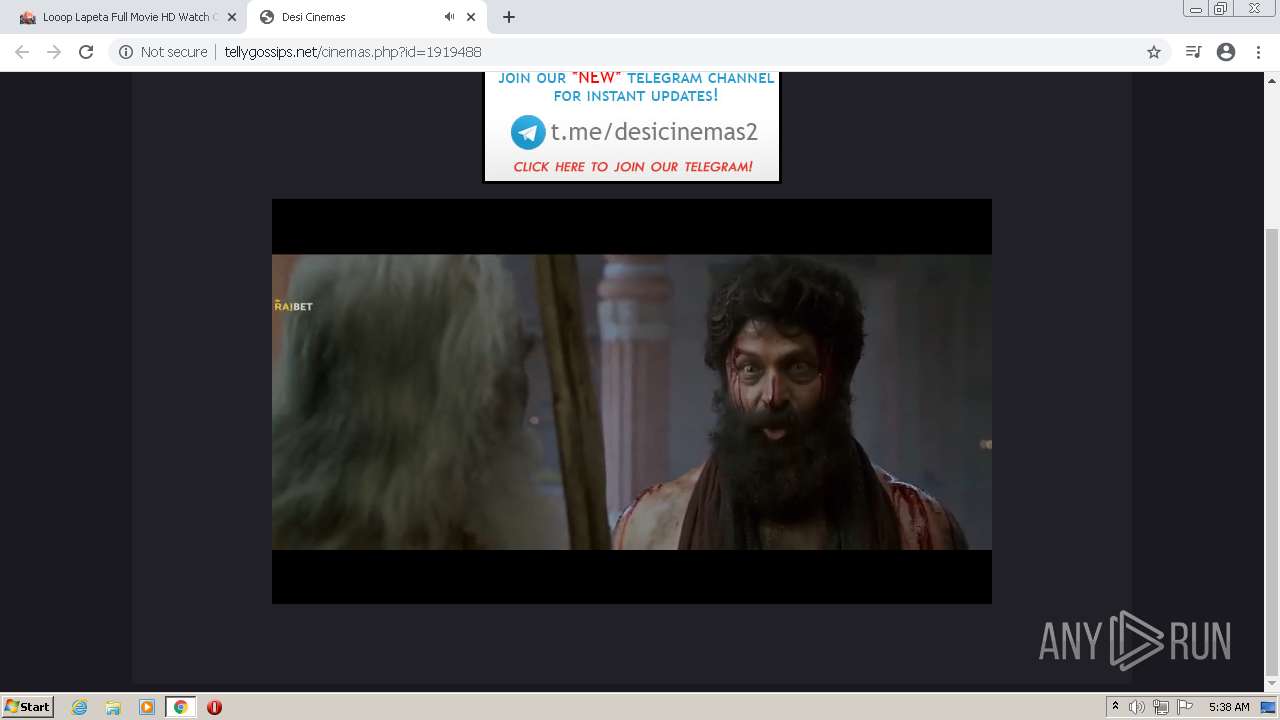The width and height of the screenshot is (1280, 720).
Task: Go forward to the next page
Action: pyautogui.click(x=54, y=52)
